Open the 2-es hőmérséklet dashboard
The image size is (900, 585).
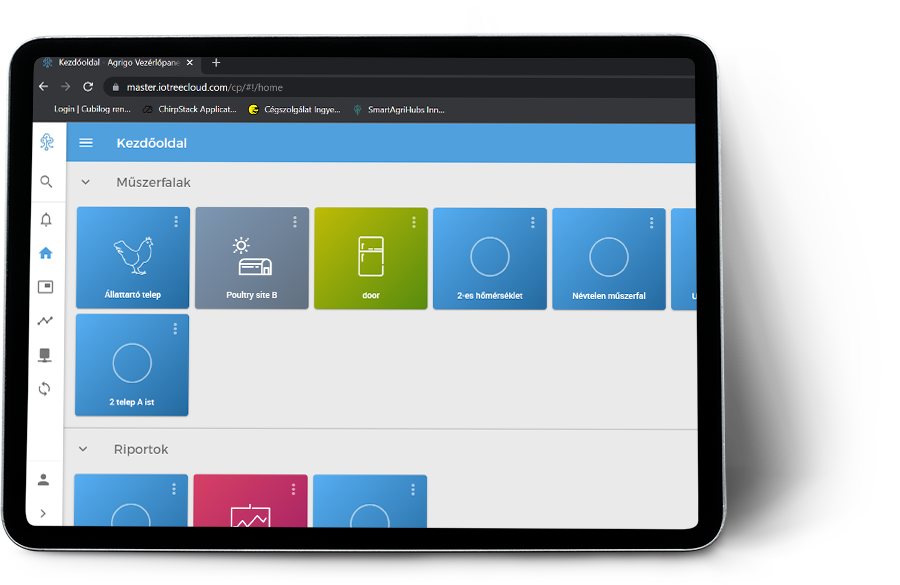click(490, 259)
